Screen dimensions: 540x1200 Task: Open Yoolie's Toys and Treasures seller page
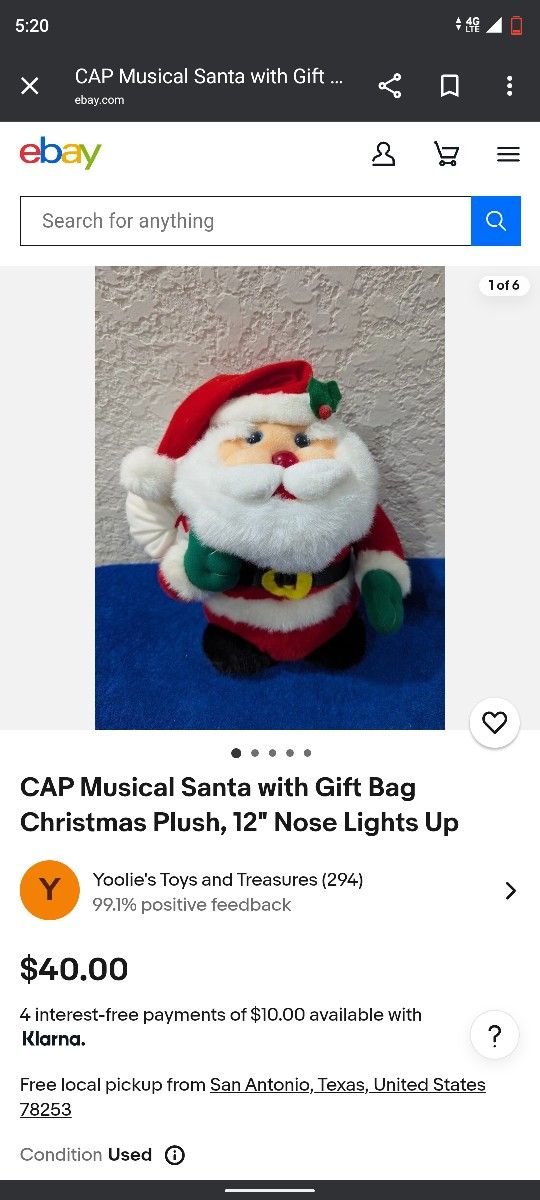click(x=228, y=880)
